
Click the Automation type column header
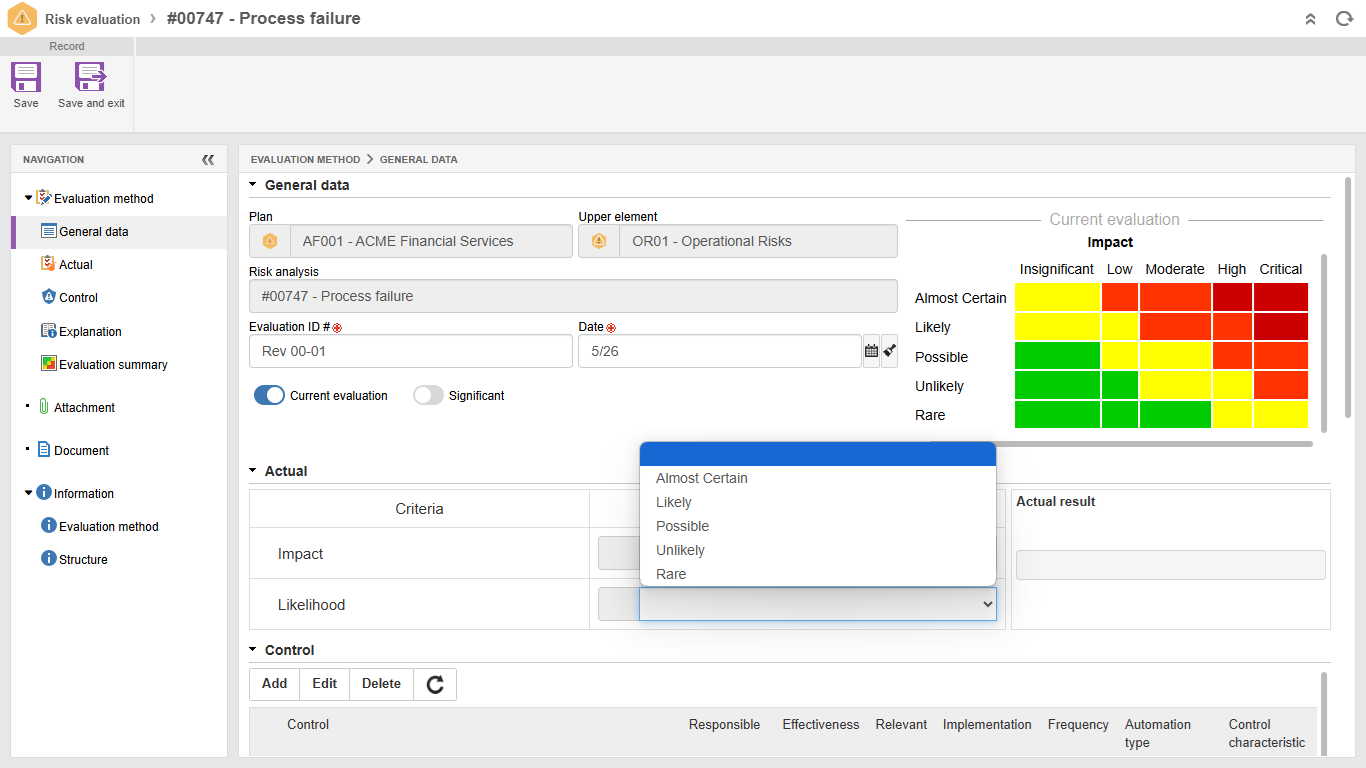[x=1158, y=733]
